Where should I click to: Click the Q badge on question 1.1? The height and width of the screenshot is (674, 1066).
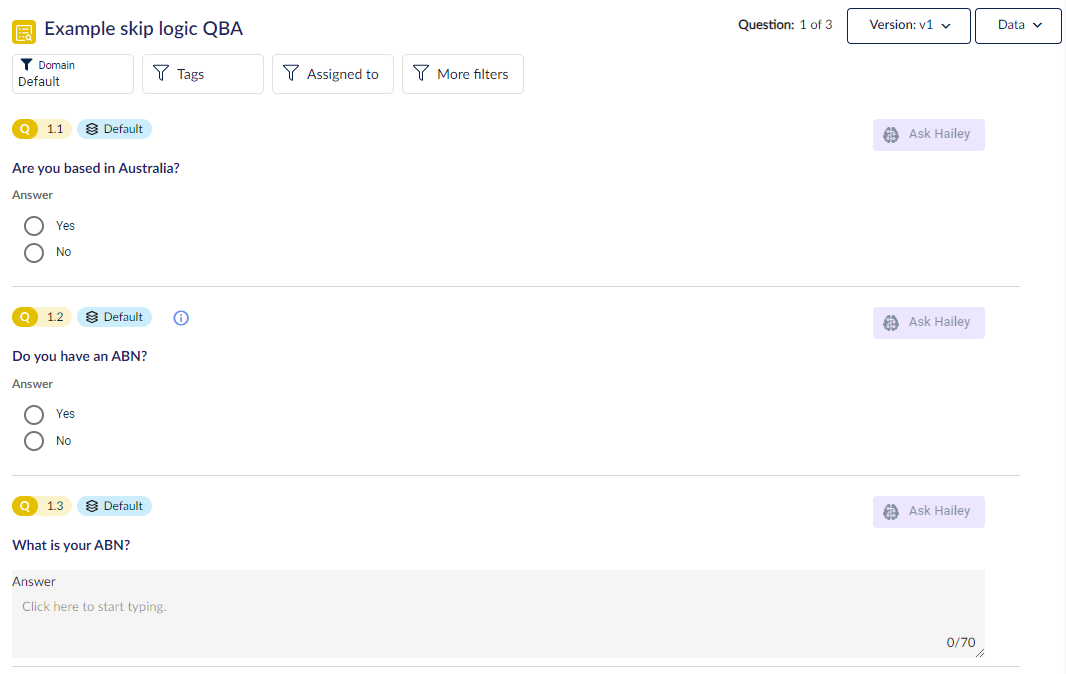point(25,129)
